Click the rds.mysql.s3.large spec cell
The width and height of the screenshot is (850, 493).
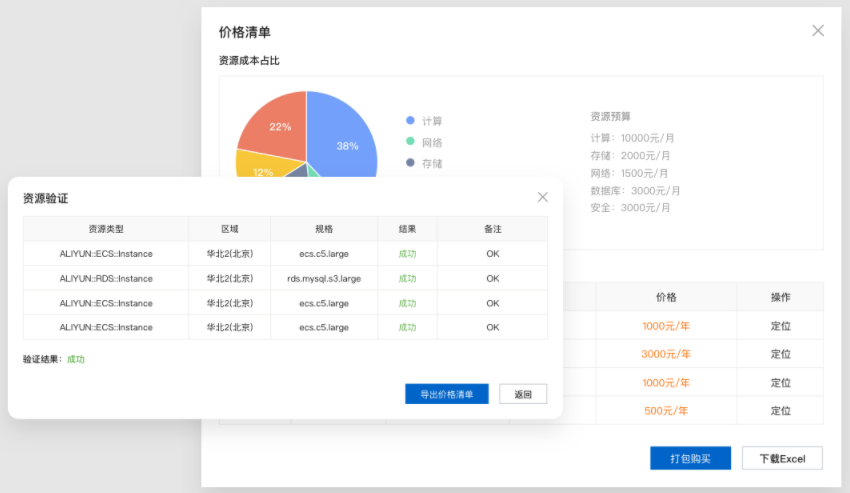(x=324, y=278)
